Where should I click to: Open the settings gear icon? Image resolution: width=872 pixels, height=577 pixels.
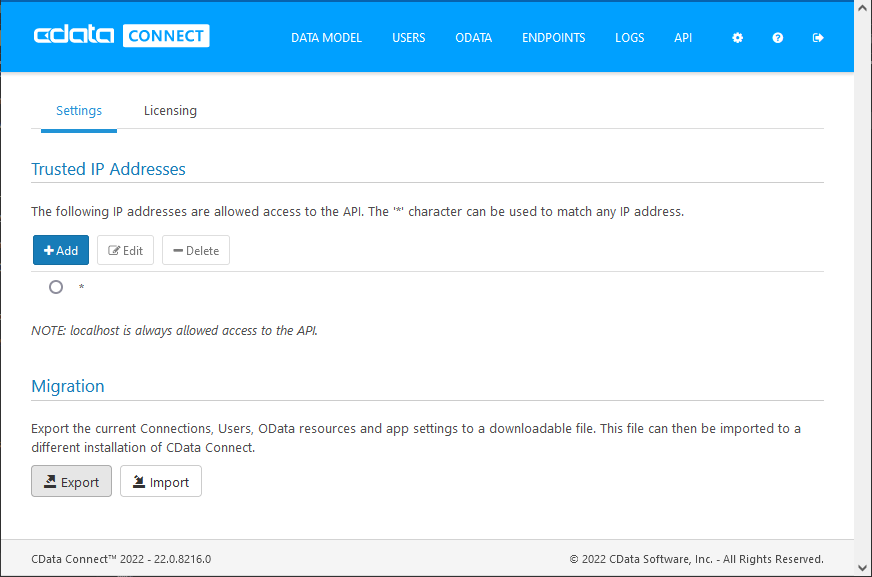(738, 38)
